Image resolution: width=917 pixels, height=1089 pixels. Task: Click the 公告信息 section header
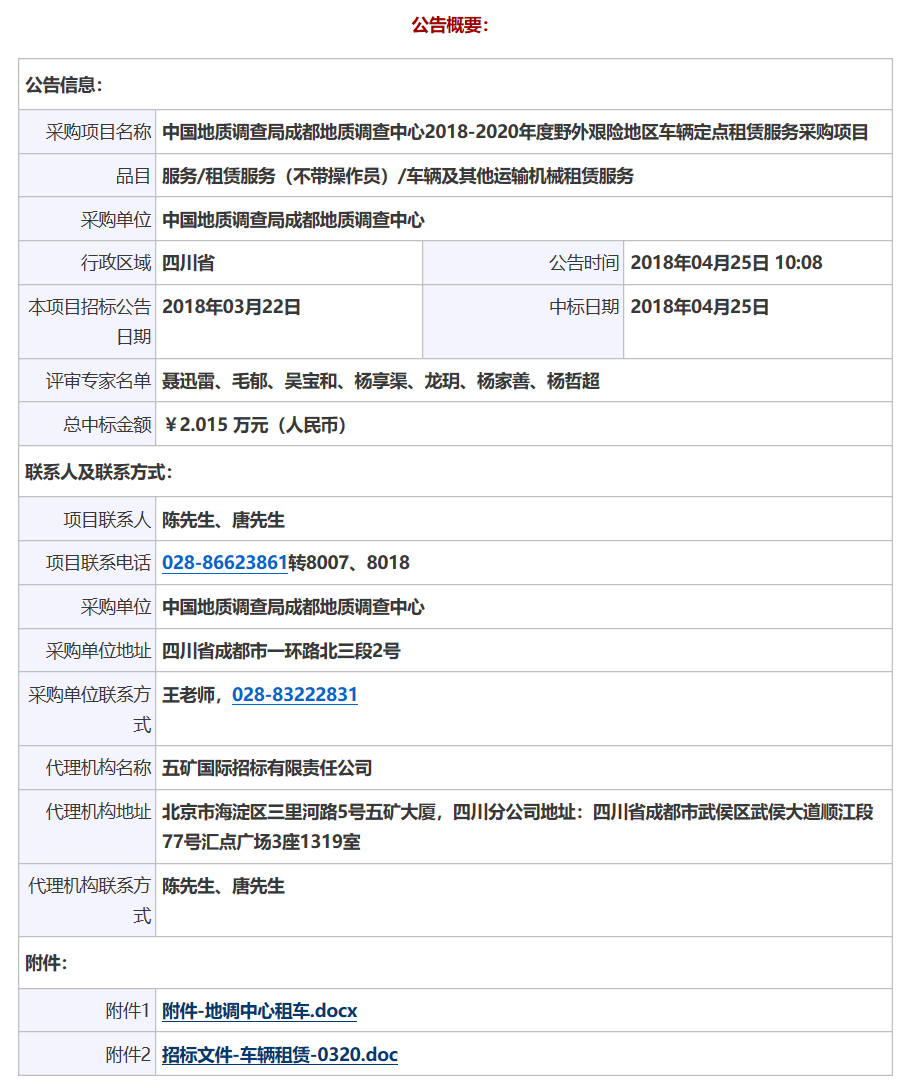point(64,85)
